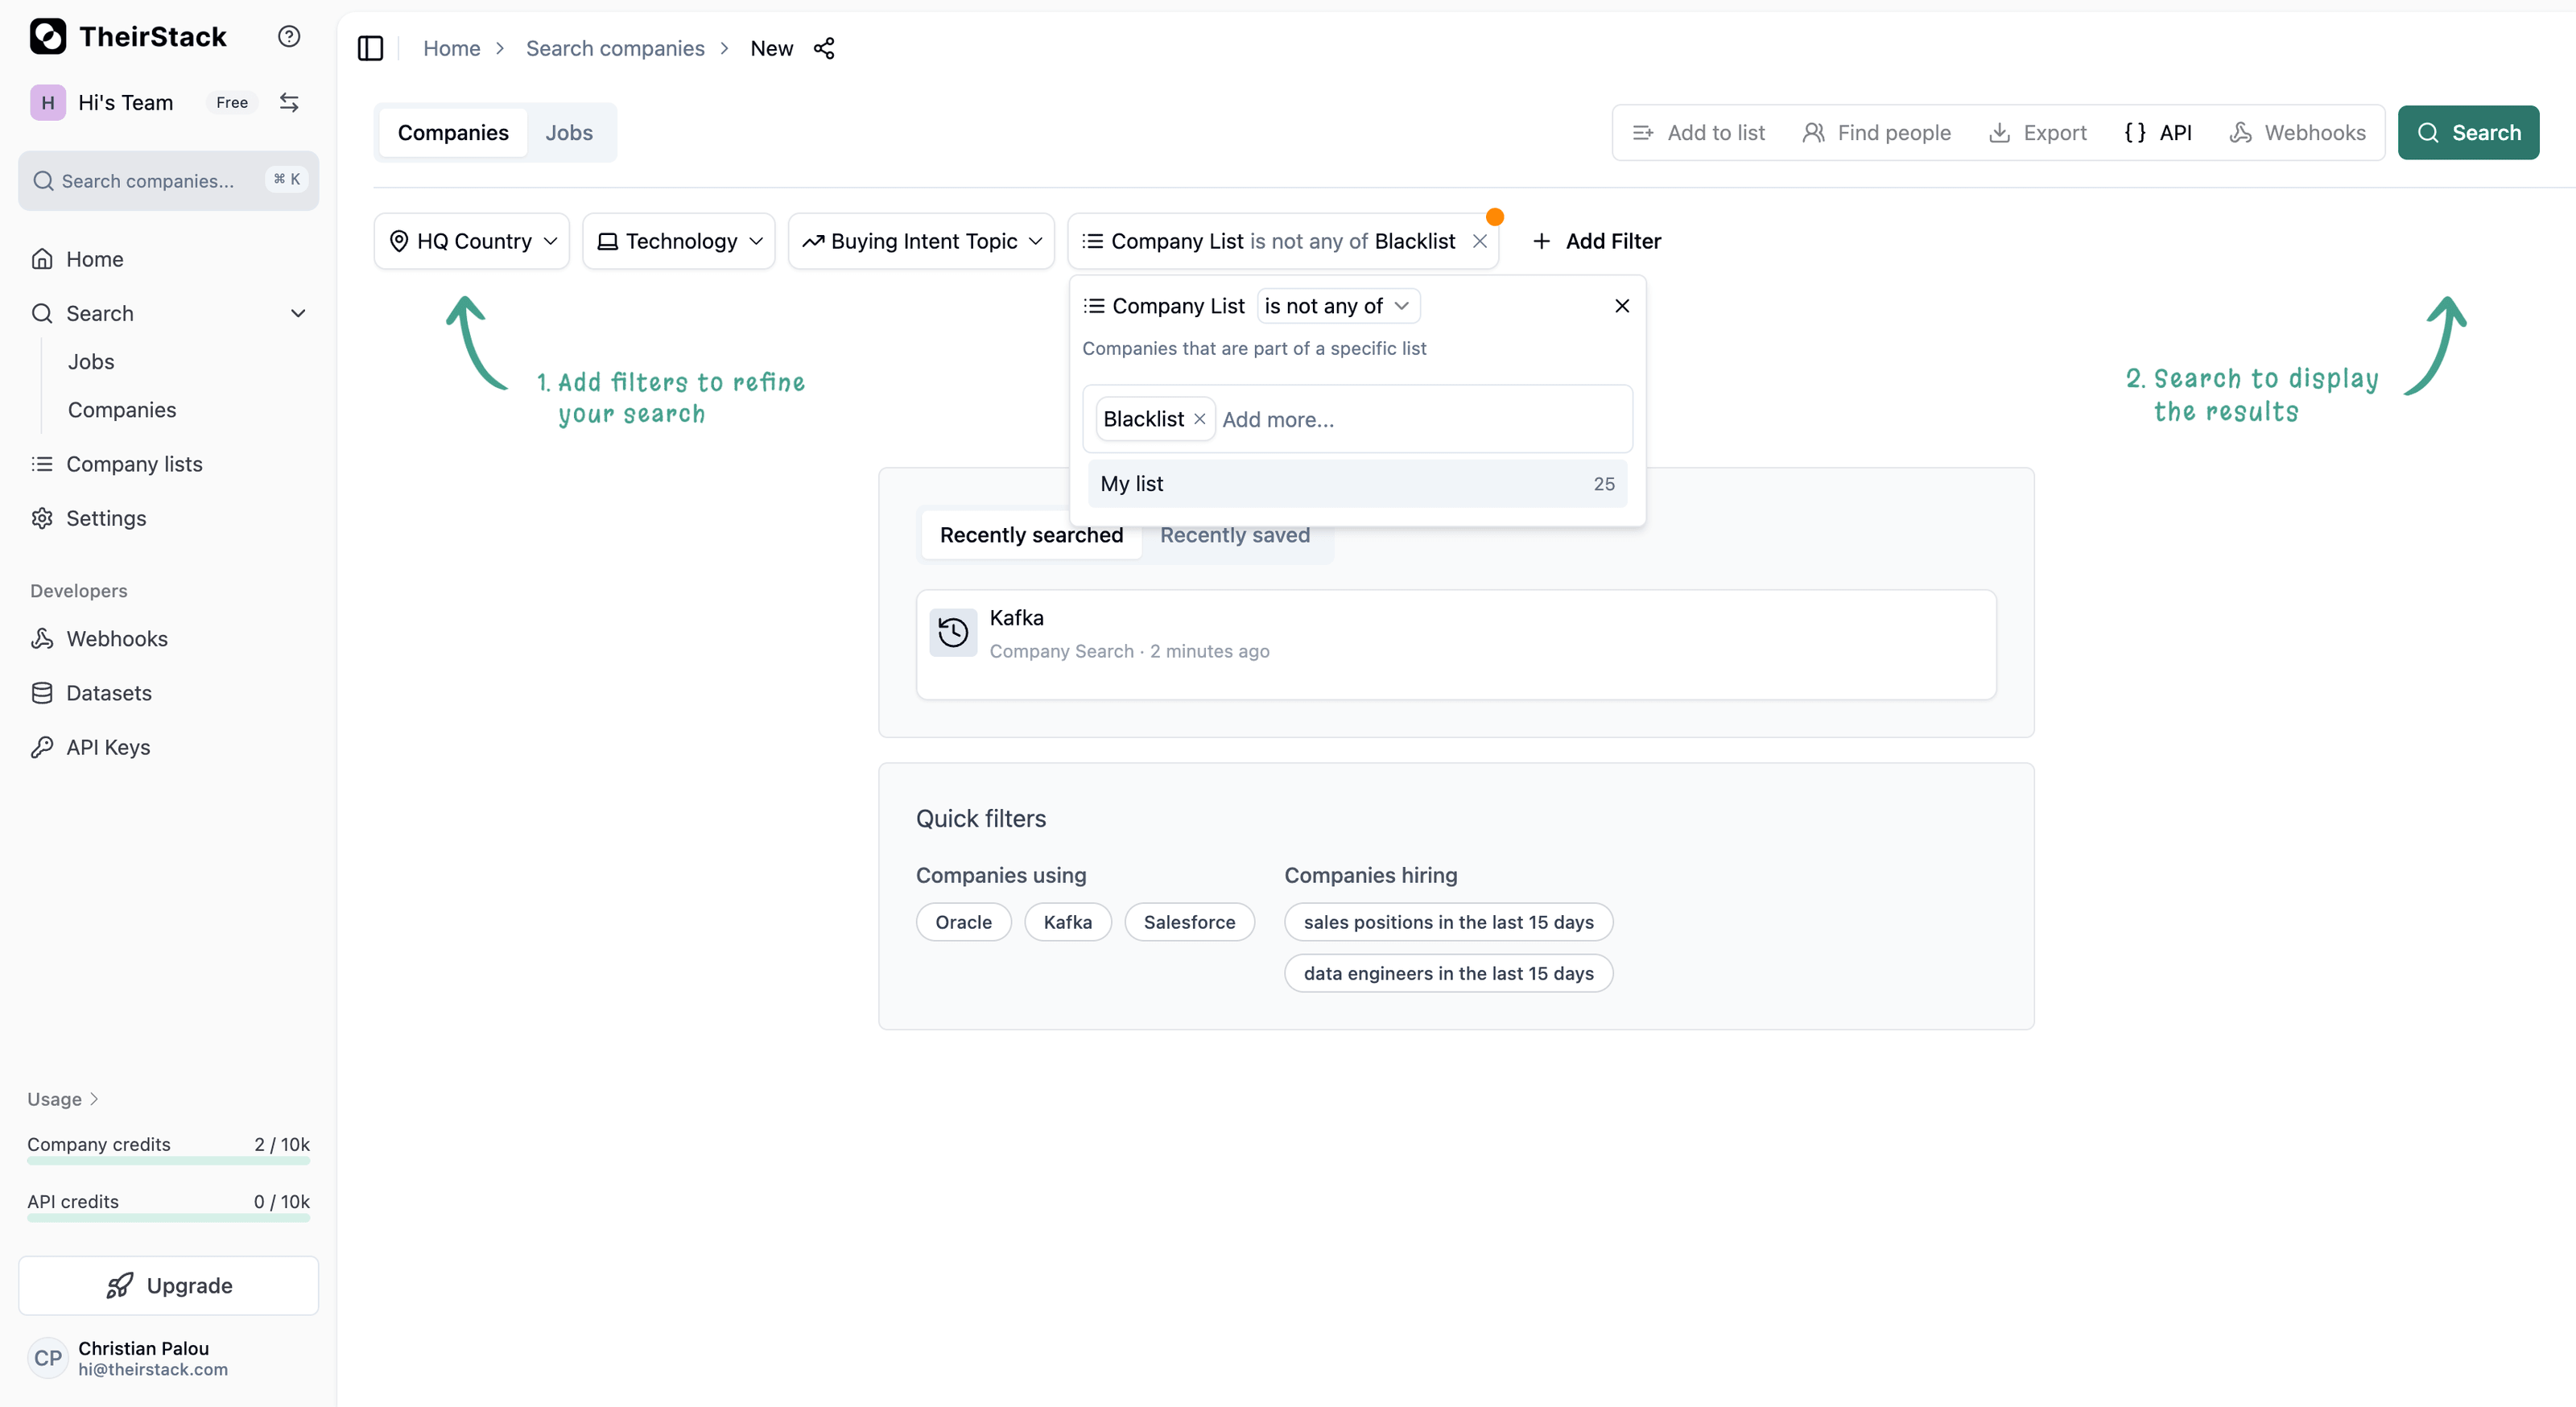Image resolution: width=2576 pixels, height=1407 pixels.
Task: Open the 'is not any of' operator dropdown
Action: click(x=1337, y=306)
